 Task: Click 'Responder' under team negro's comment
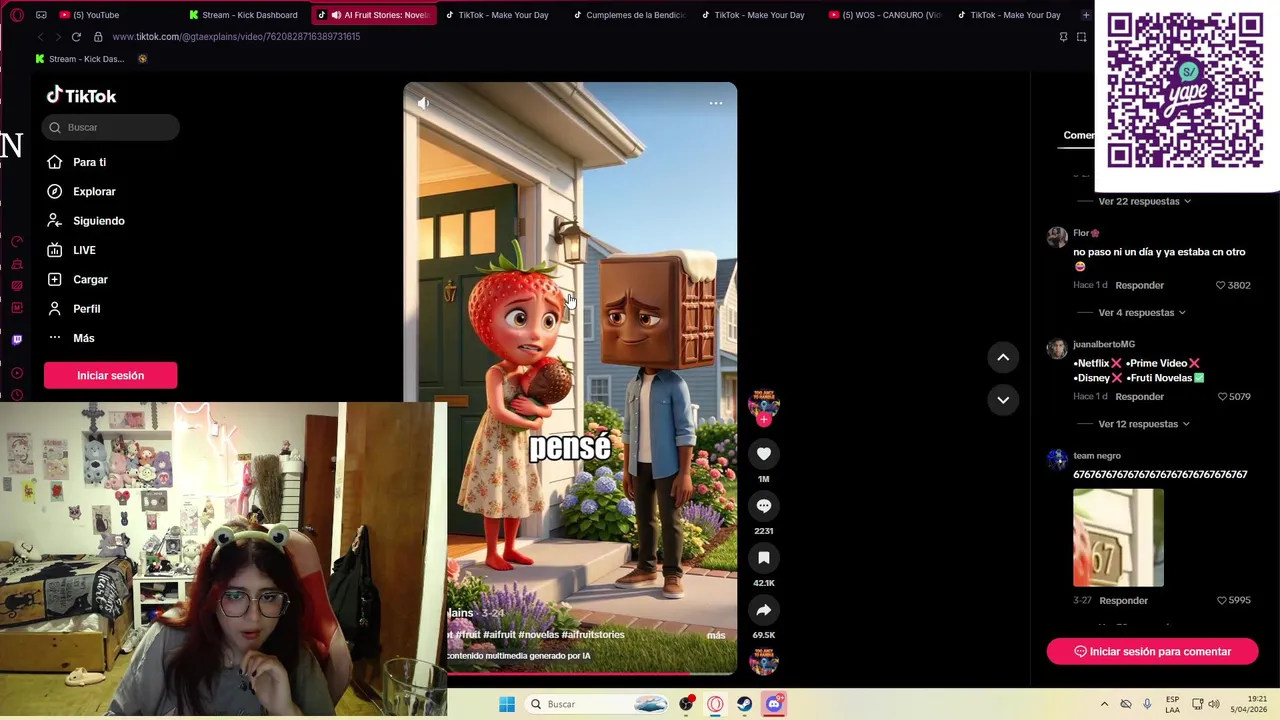[1123, 600]
